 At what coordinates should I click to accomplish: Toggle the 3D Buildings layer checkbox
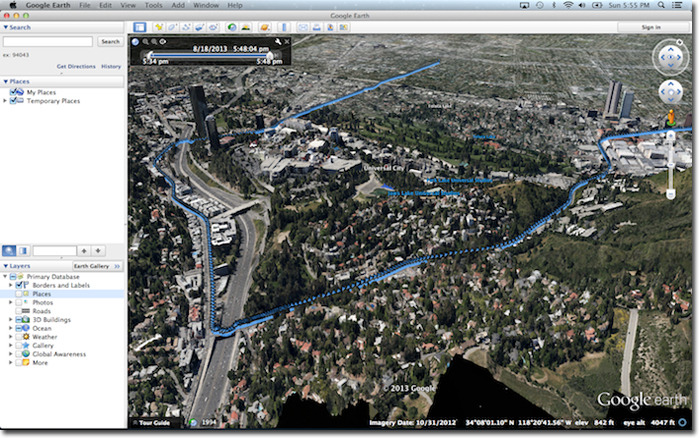(19, 320)
